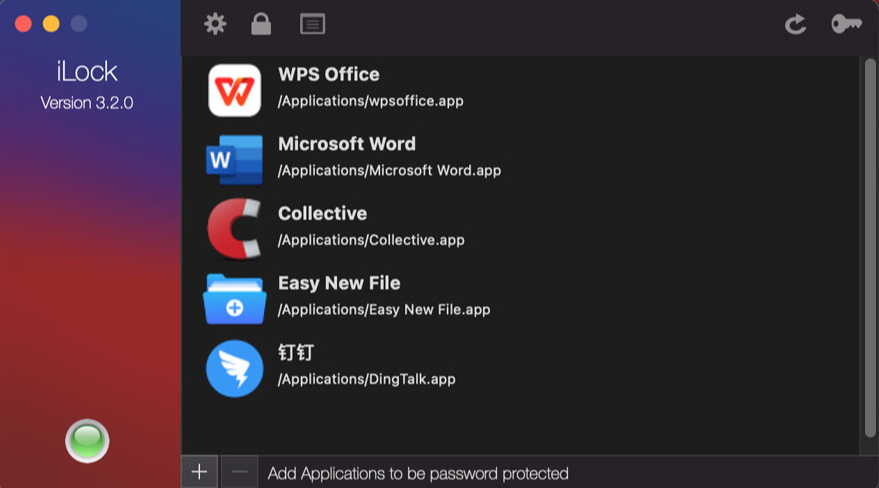The height and width of the screenshot is (488, 879).
Task: Click the refresh arrow icon
Action: coord(795,24)
